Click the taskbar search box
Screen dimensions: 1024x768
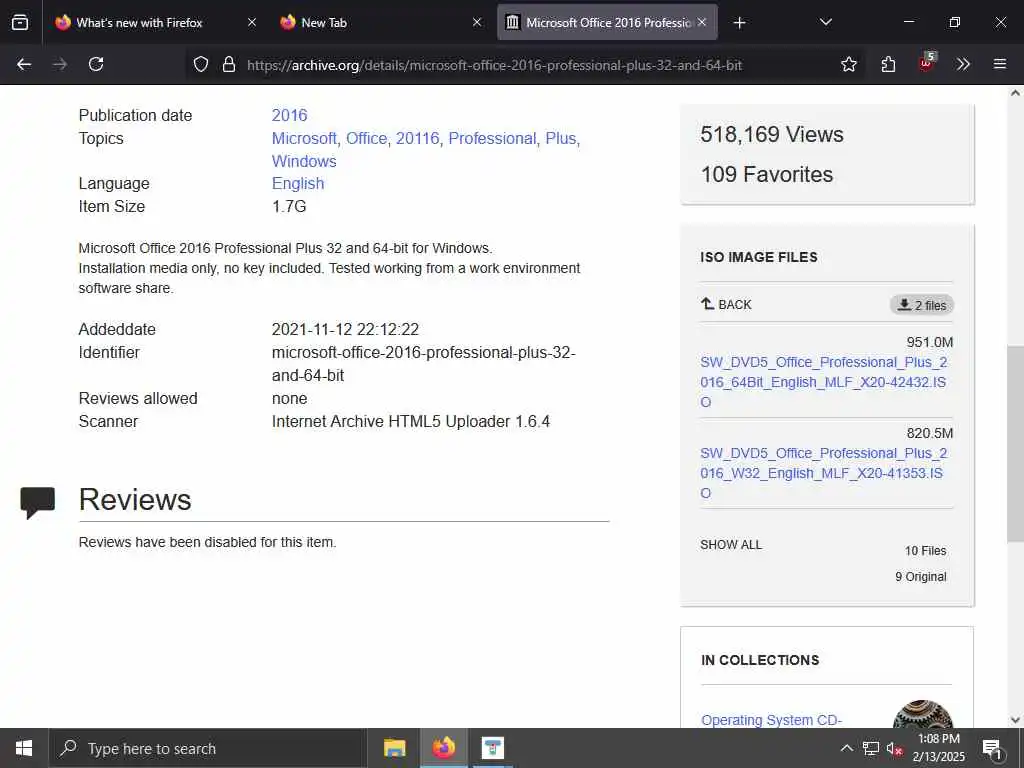pyautogui.click(x=207, y=748)
